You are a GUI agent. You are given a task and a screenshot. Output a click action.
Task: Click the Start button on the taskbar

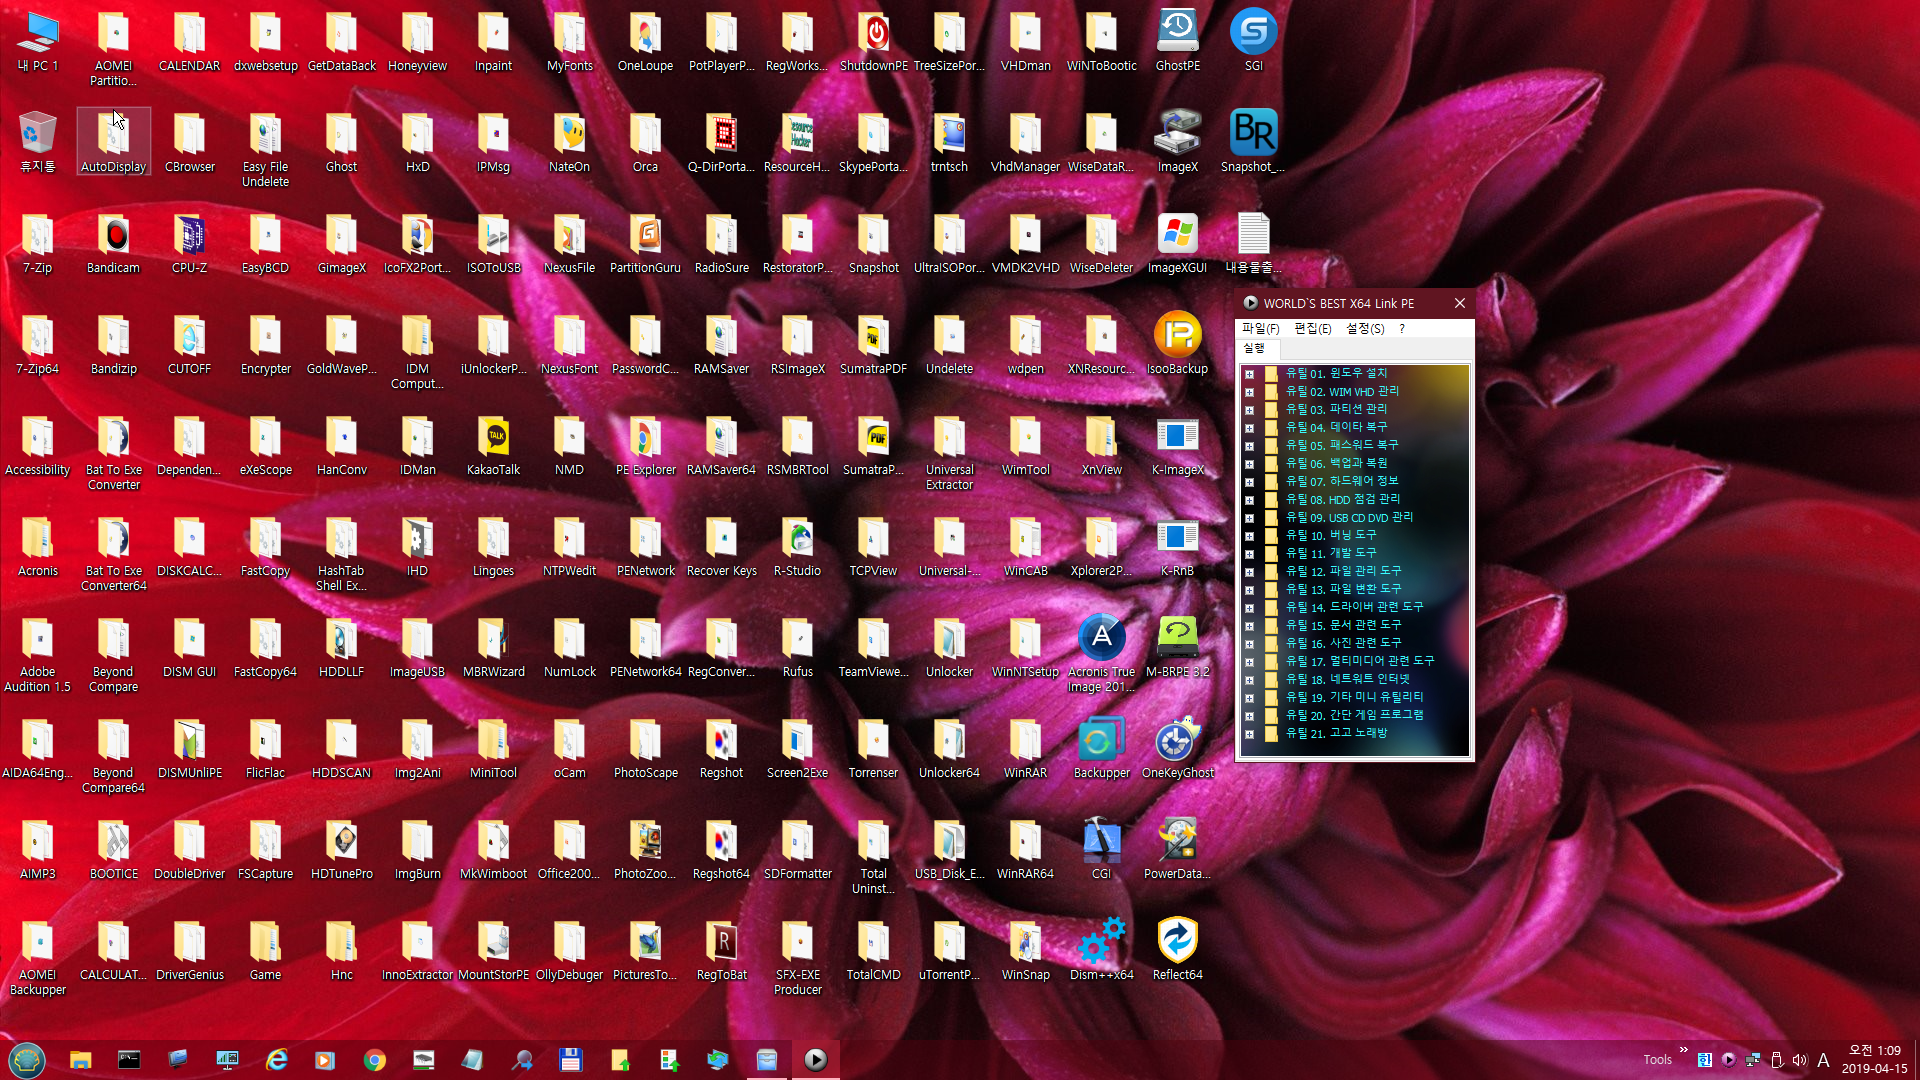tap(27, 1060)
